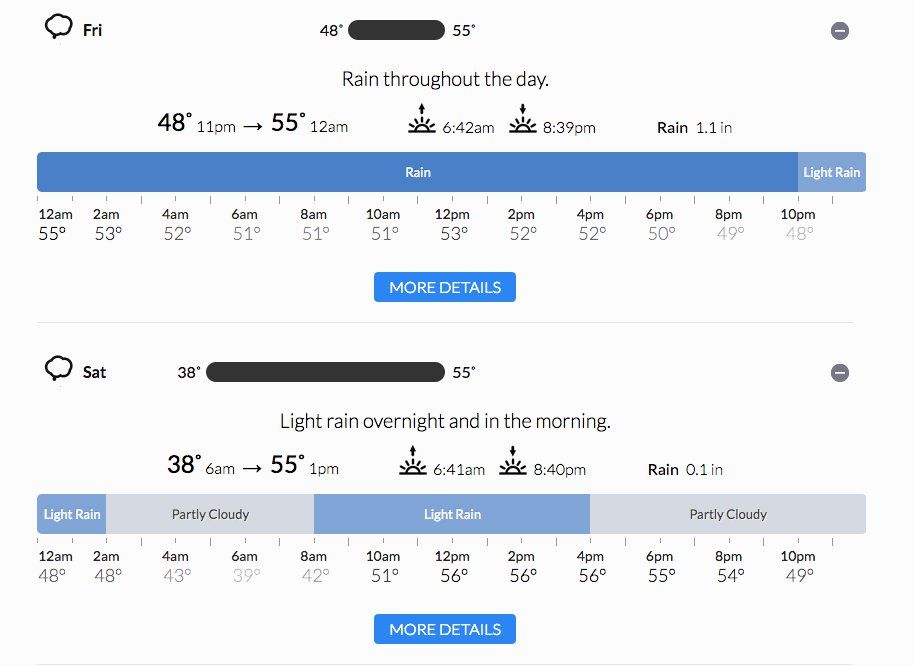This screenshot has width=913, height=666.
Task: Open More Details for Friday
Action: click(x=445, y=287)
